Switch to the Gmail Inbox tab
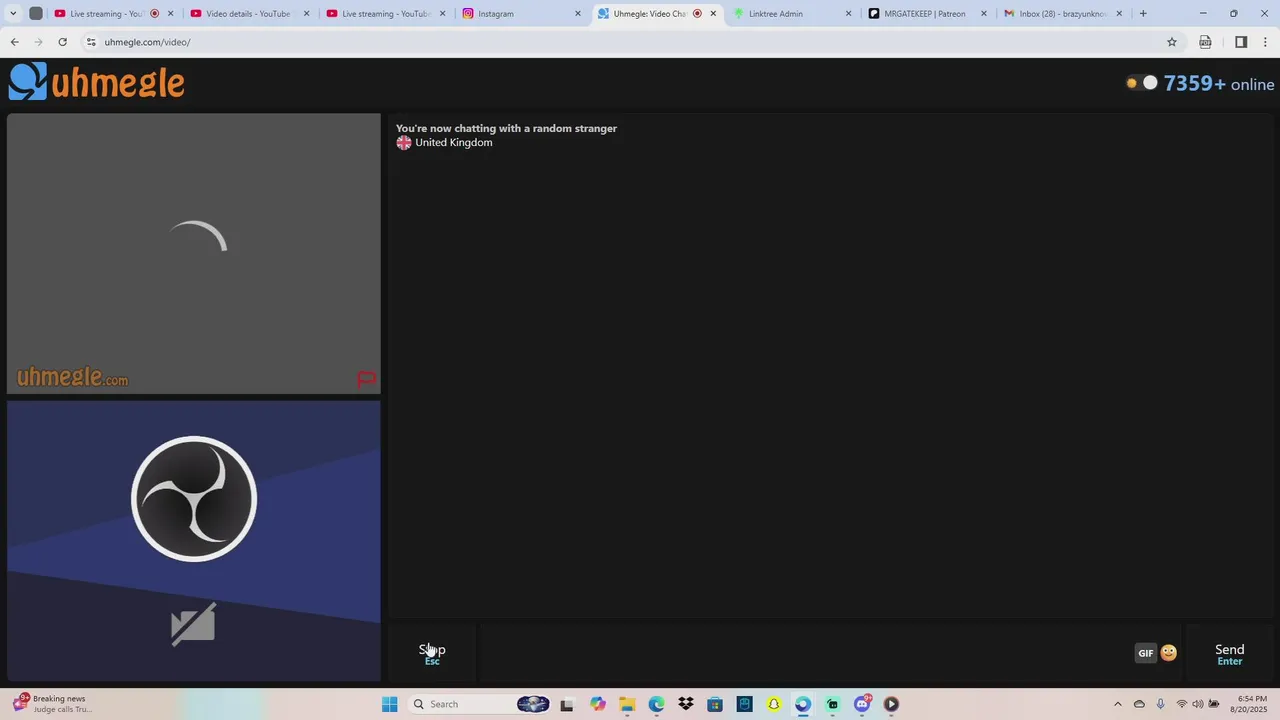Image resolution: width=1280 pixels, height=720 pixels. [1060, 14]
